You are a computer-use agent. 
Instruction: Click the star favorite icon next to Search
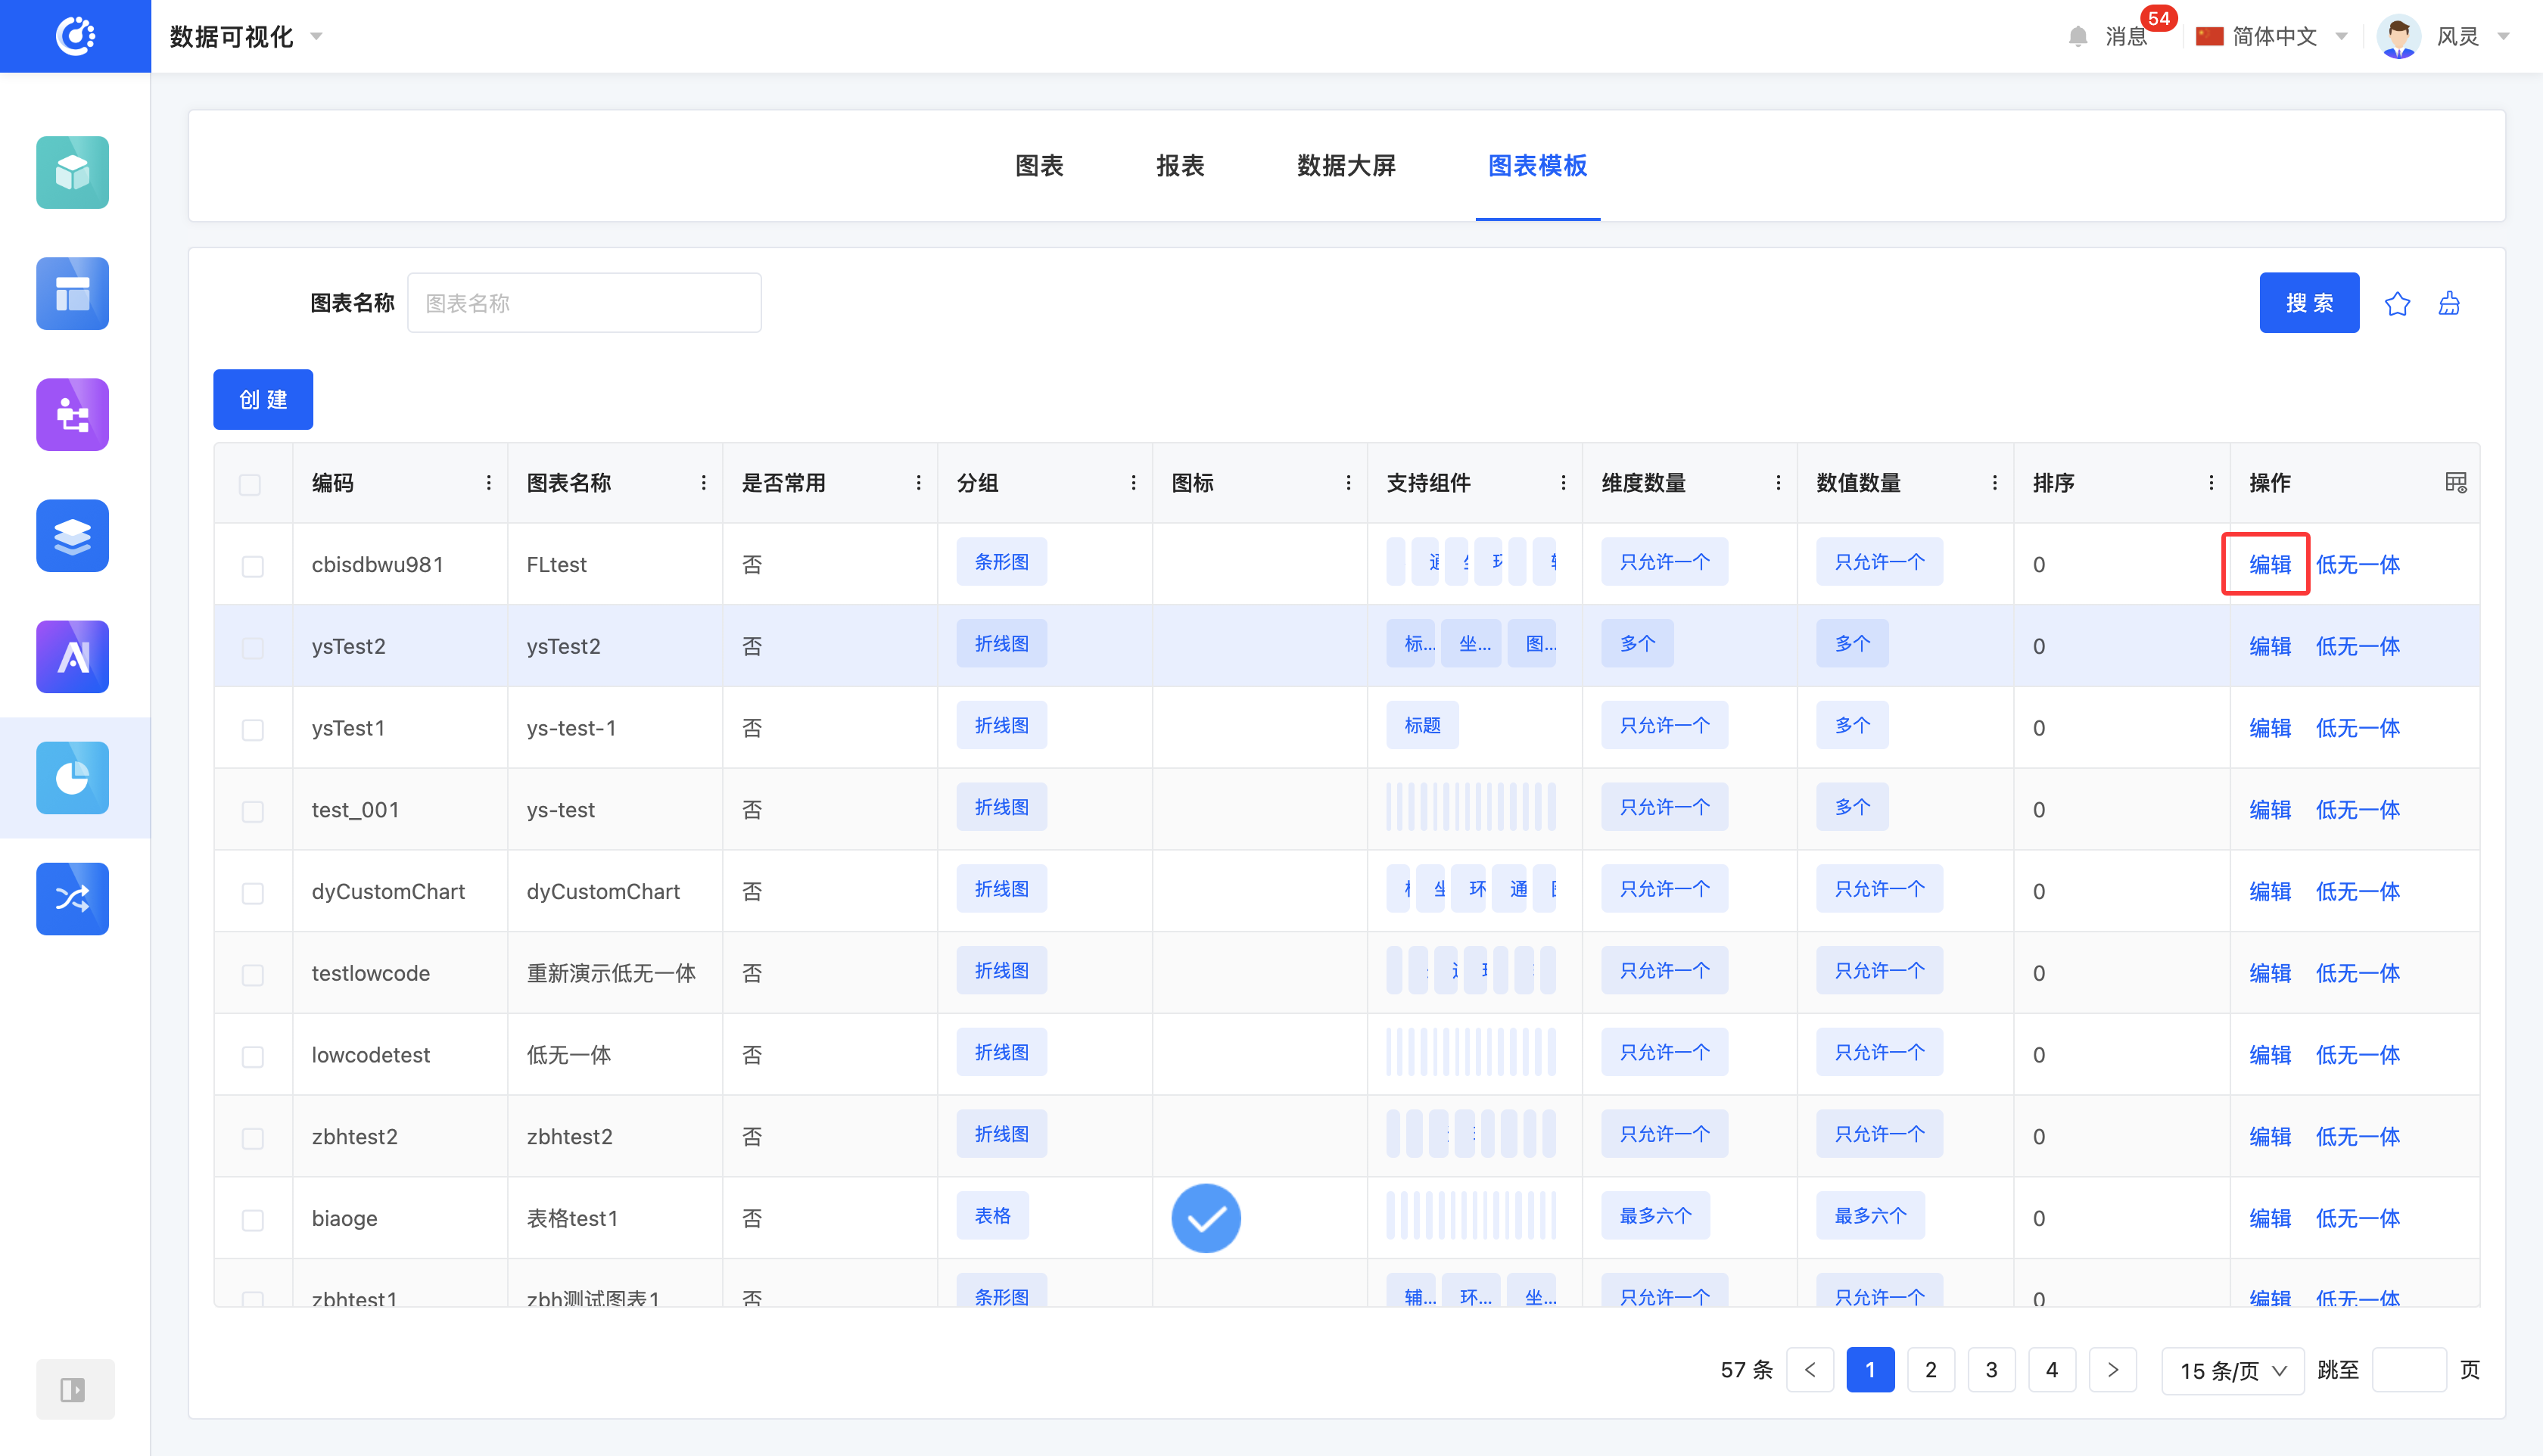click(x=2397, y=303)
